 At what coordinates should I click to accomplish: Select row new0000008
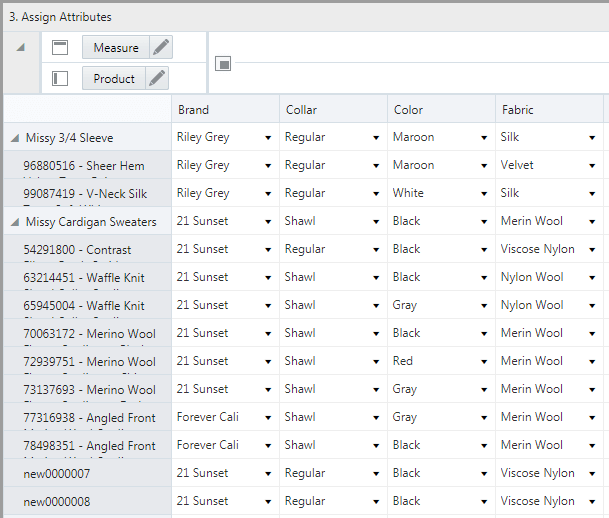tap(88, 501)
